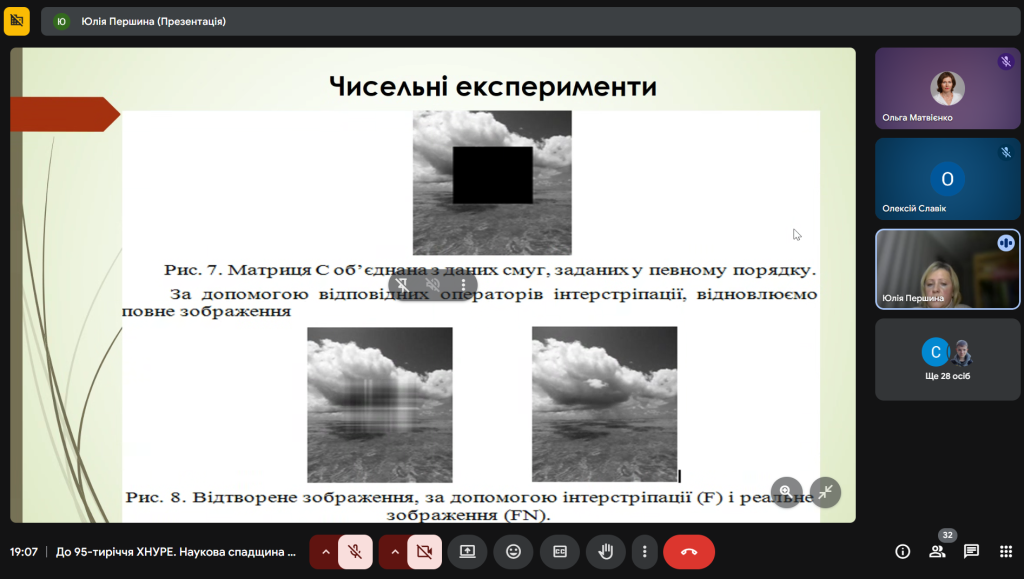Exit fullscreen view of the presentation

pos(825,492)
